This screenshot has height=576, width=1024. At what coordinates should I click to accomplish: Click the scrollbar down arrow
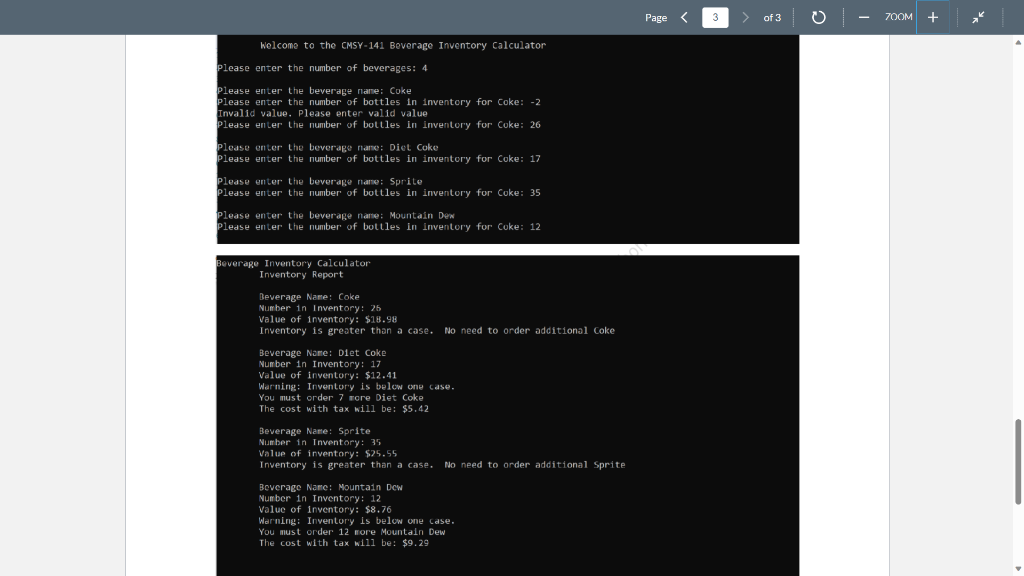pyautogui.click(x=1016, y=569)
